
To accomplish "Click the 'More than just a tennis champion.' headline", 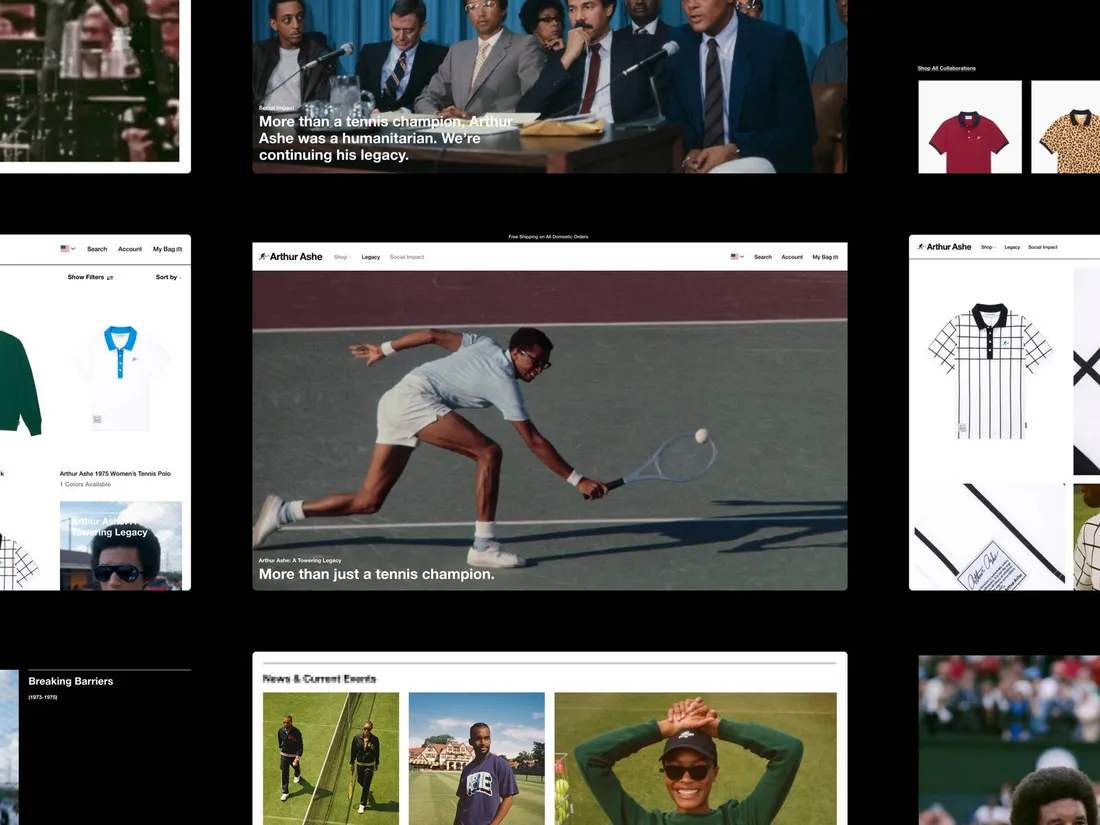I will click(x=377, y=574).
